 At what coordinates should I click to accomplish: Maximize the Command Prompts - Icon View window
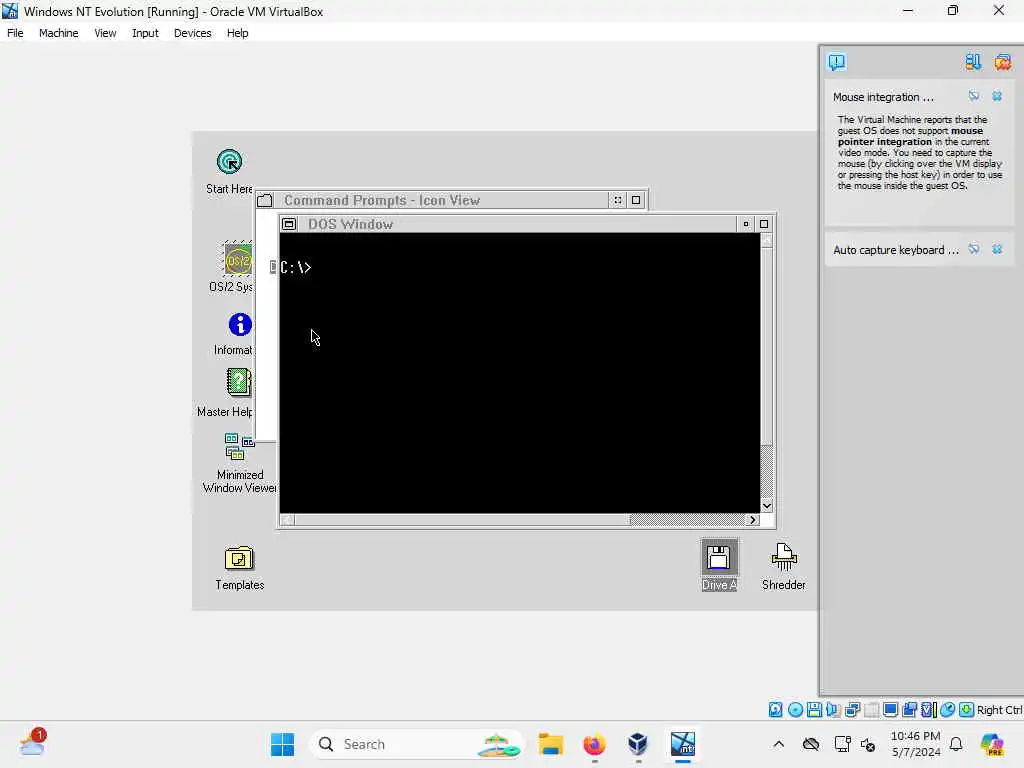(x=636, y=200)
